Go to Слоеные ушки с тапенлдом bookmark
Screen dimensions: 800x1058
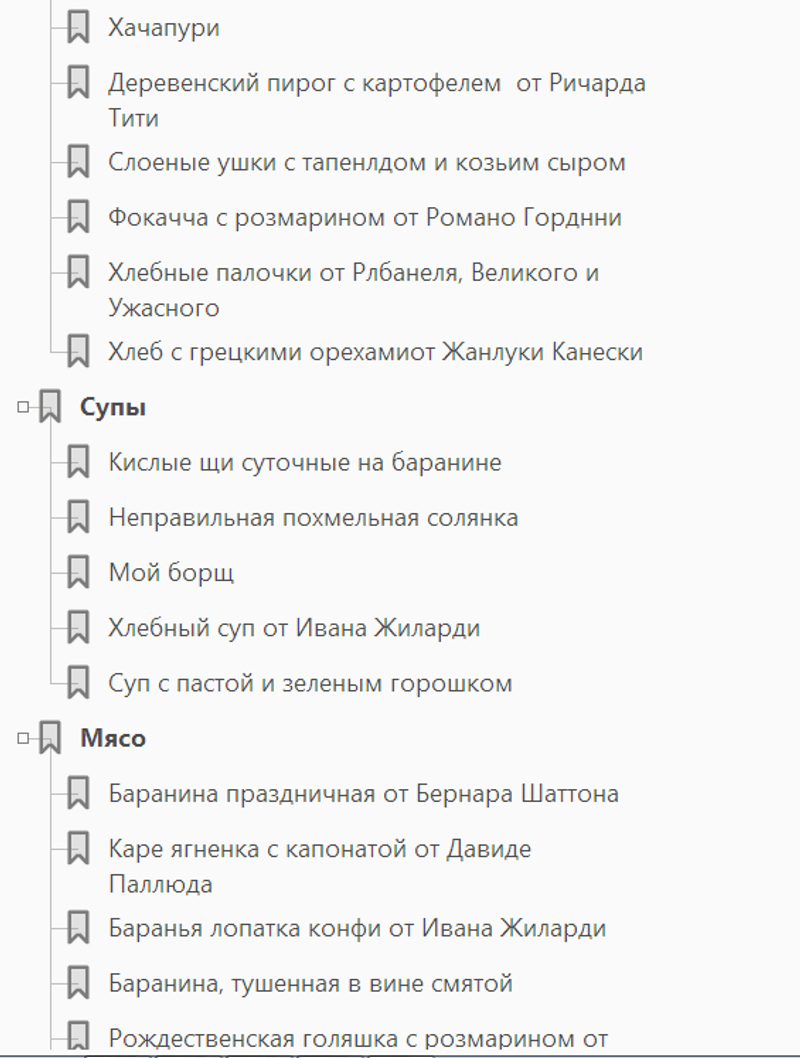(366, 162)
